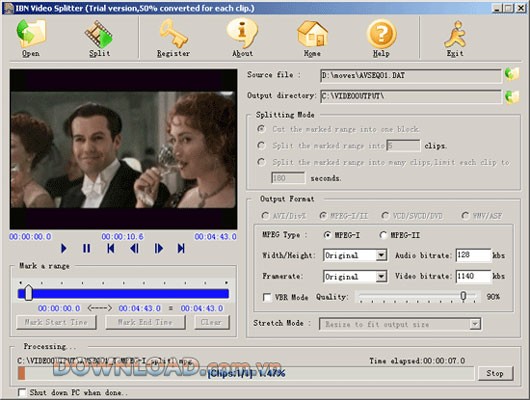Stop the processing with Stop button
530x400 pixels.
coord(496,373)
